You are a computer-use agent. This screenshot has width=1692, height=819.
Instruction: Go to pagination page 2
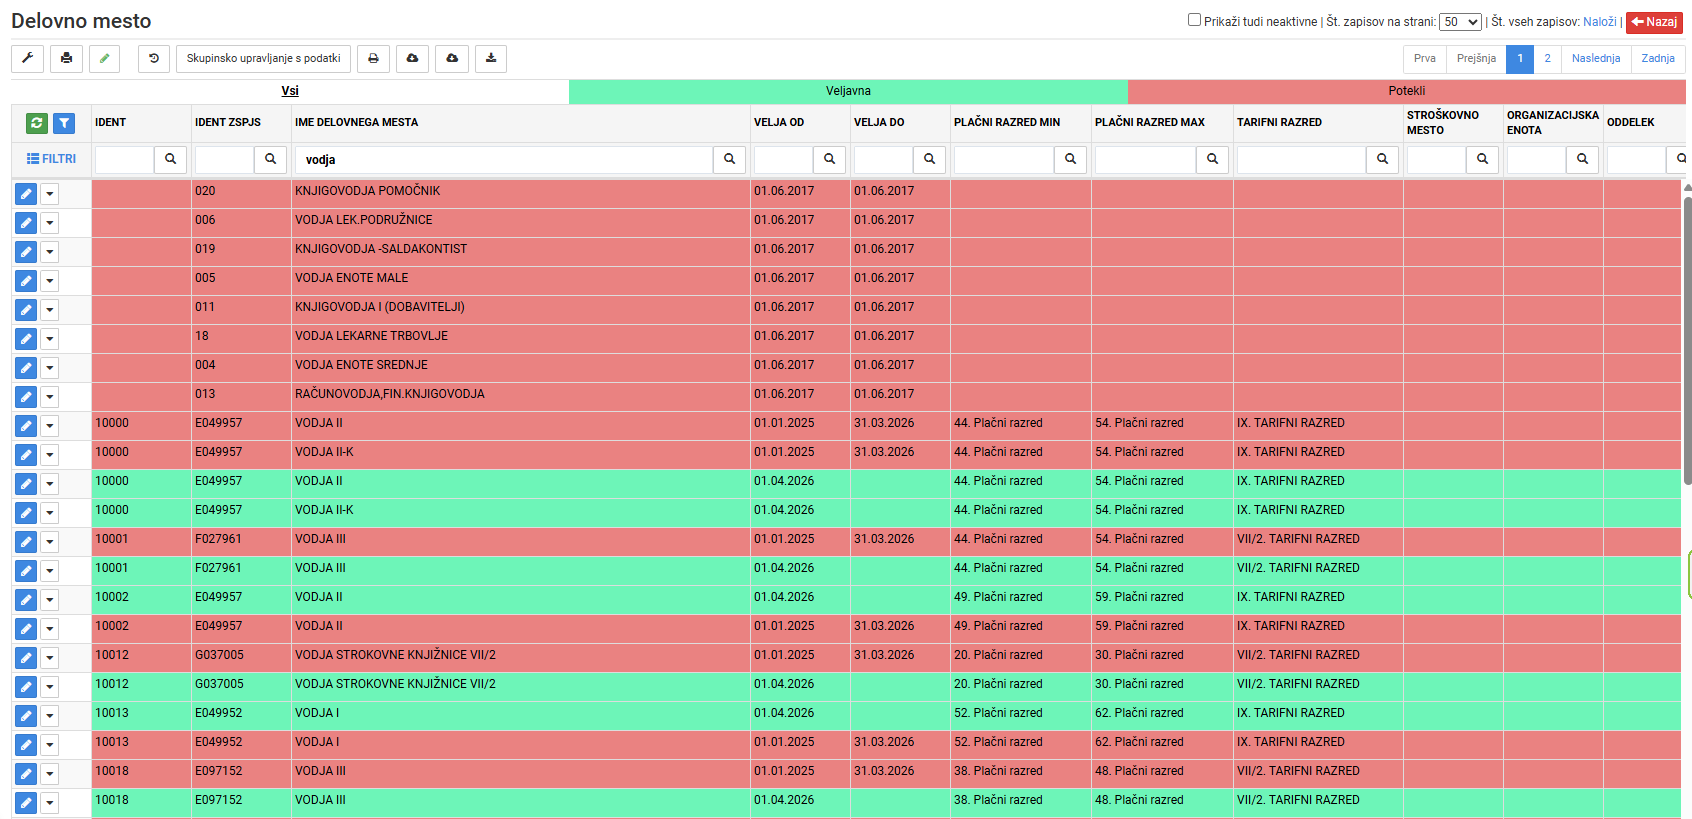pyautogui.click(x=1547, y=58)
